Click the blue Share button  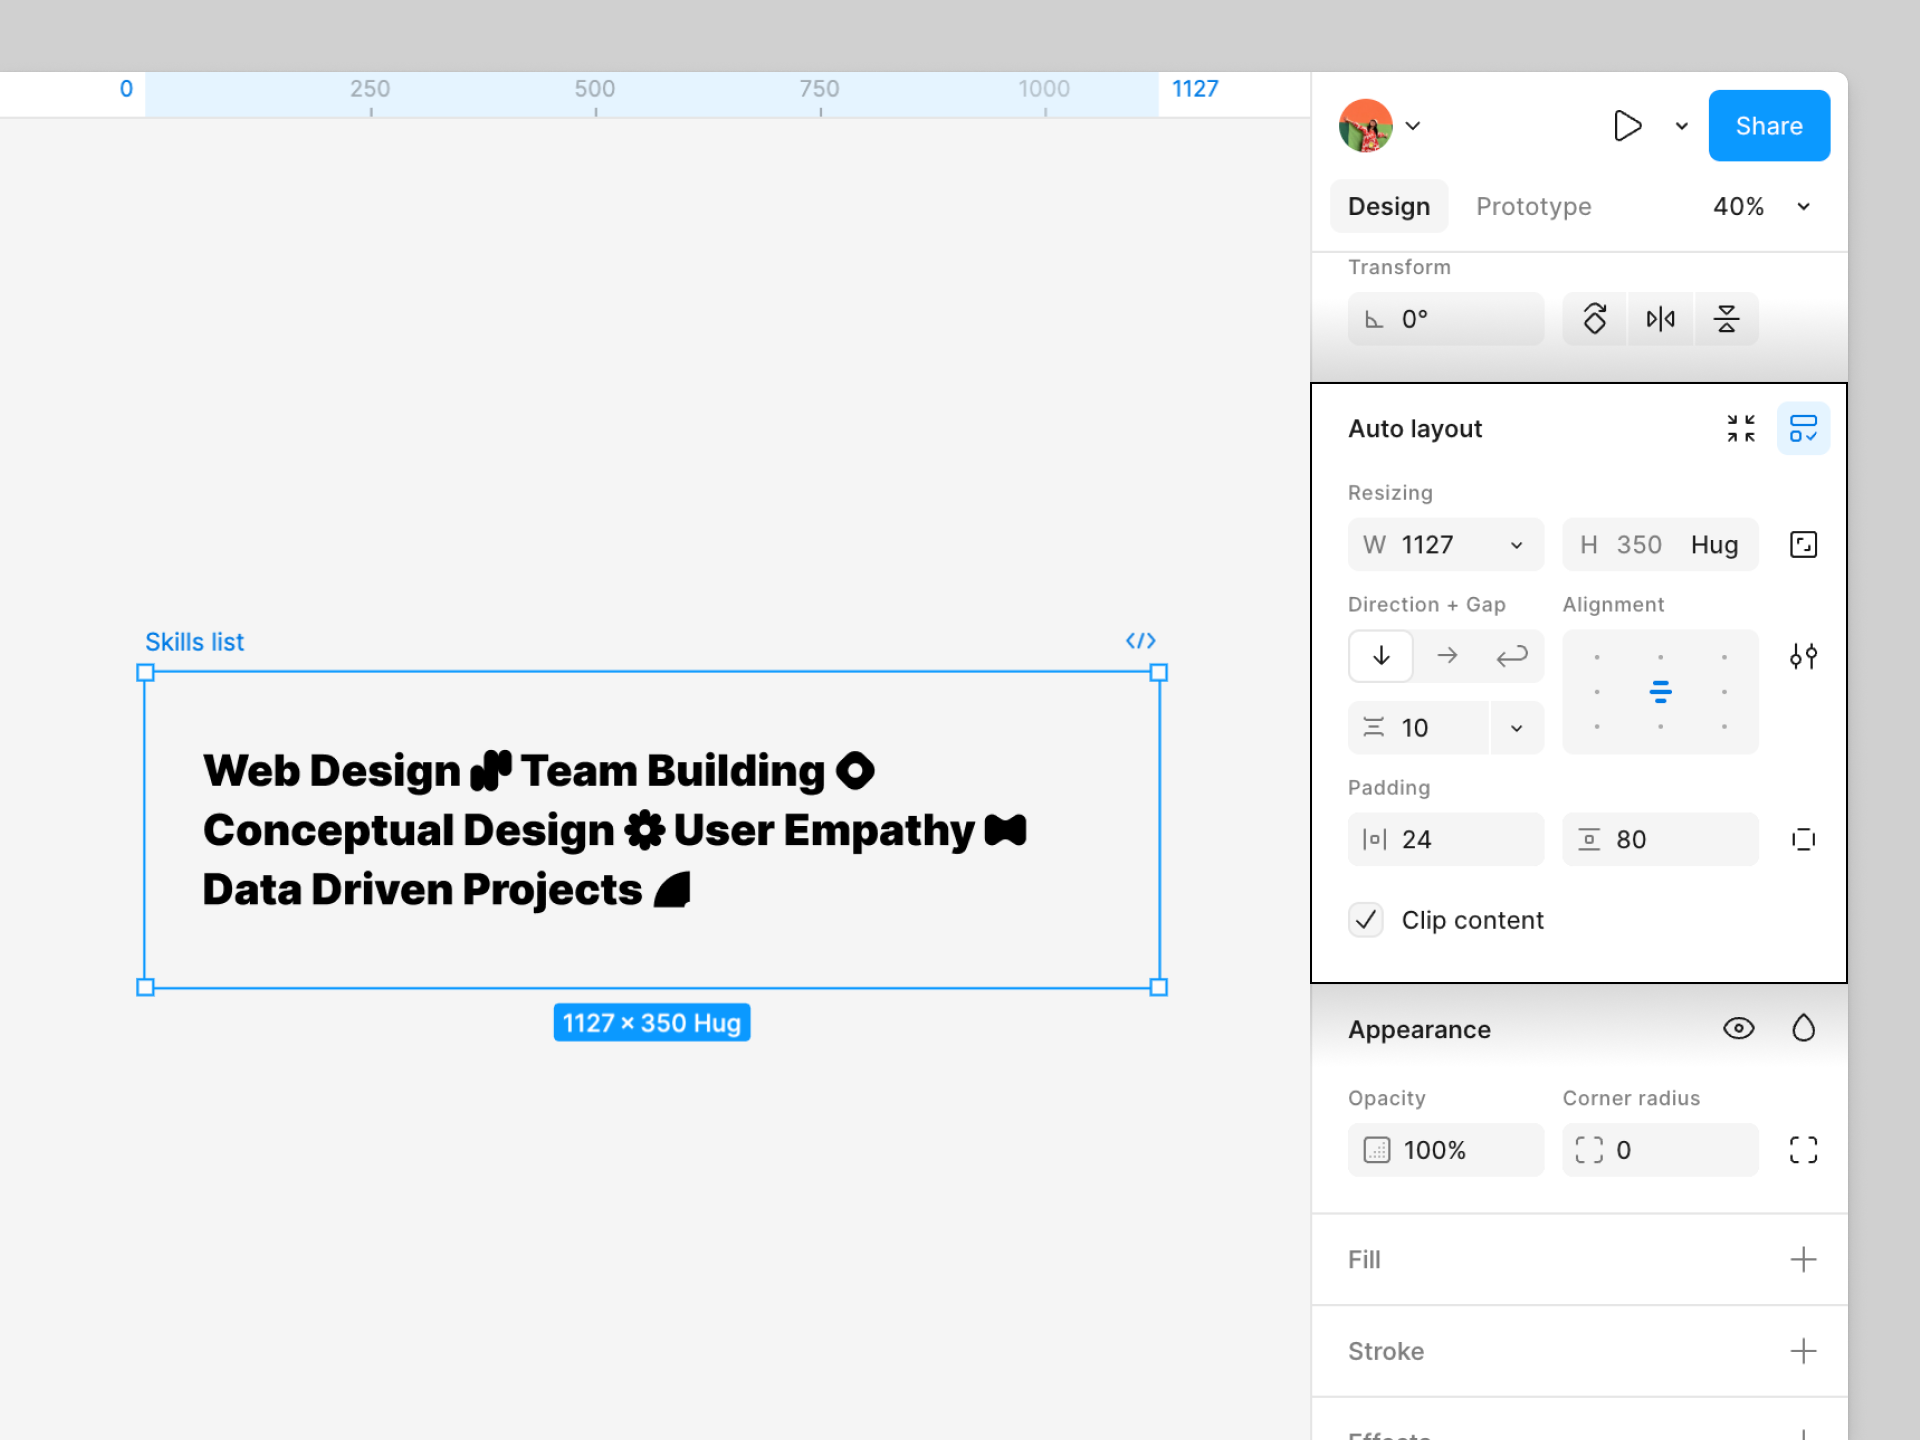pos(1769,126)
